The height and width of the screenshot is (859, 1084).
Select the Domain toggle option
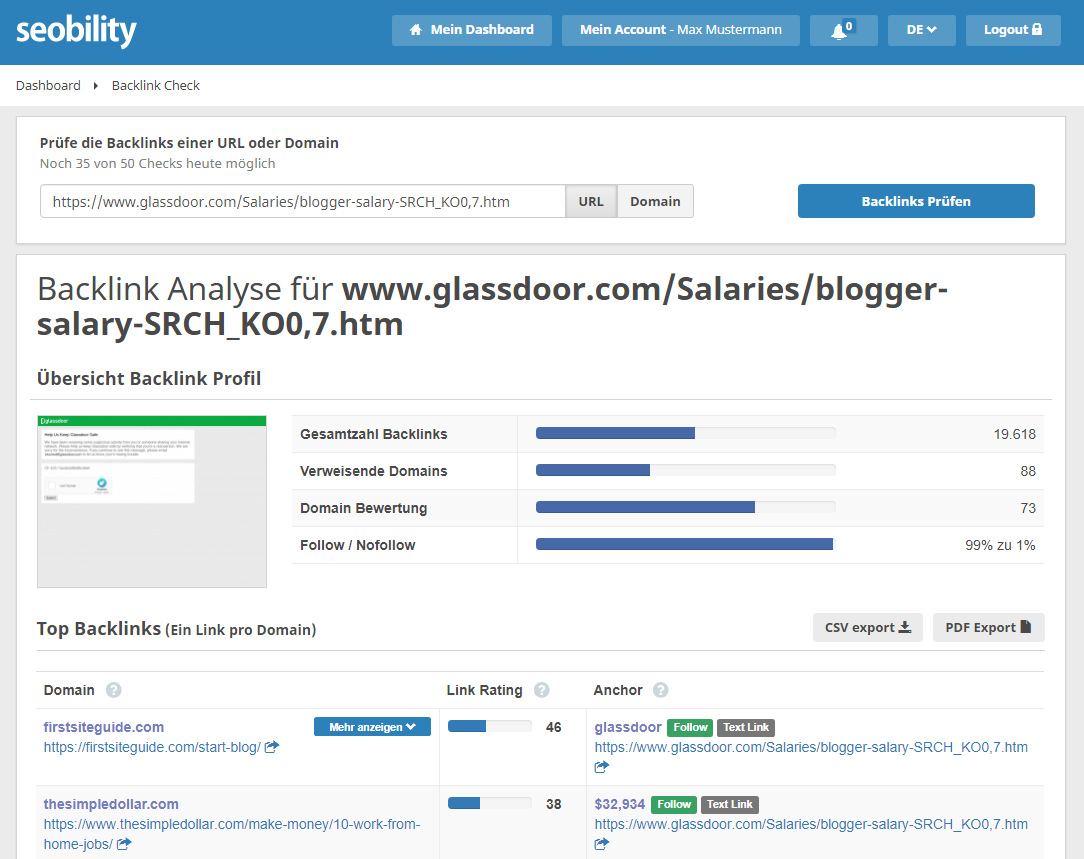(x=655, y=201)
